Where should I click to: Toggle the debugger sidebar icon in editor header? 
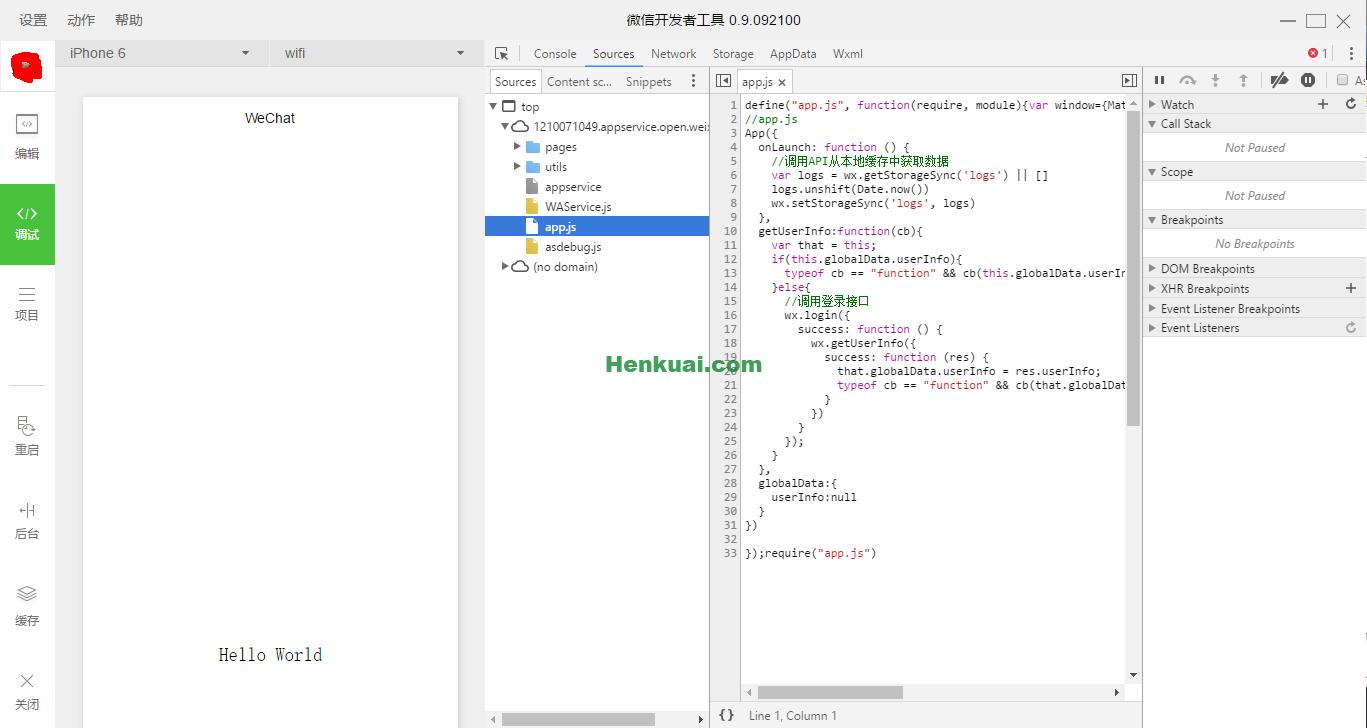tap(1129, 81)
